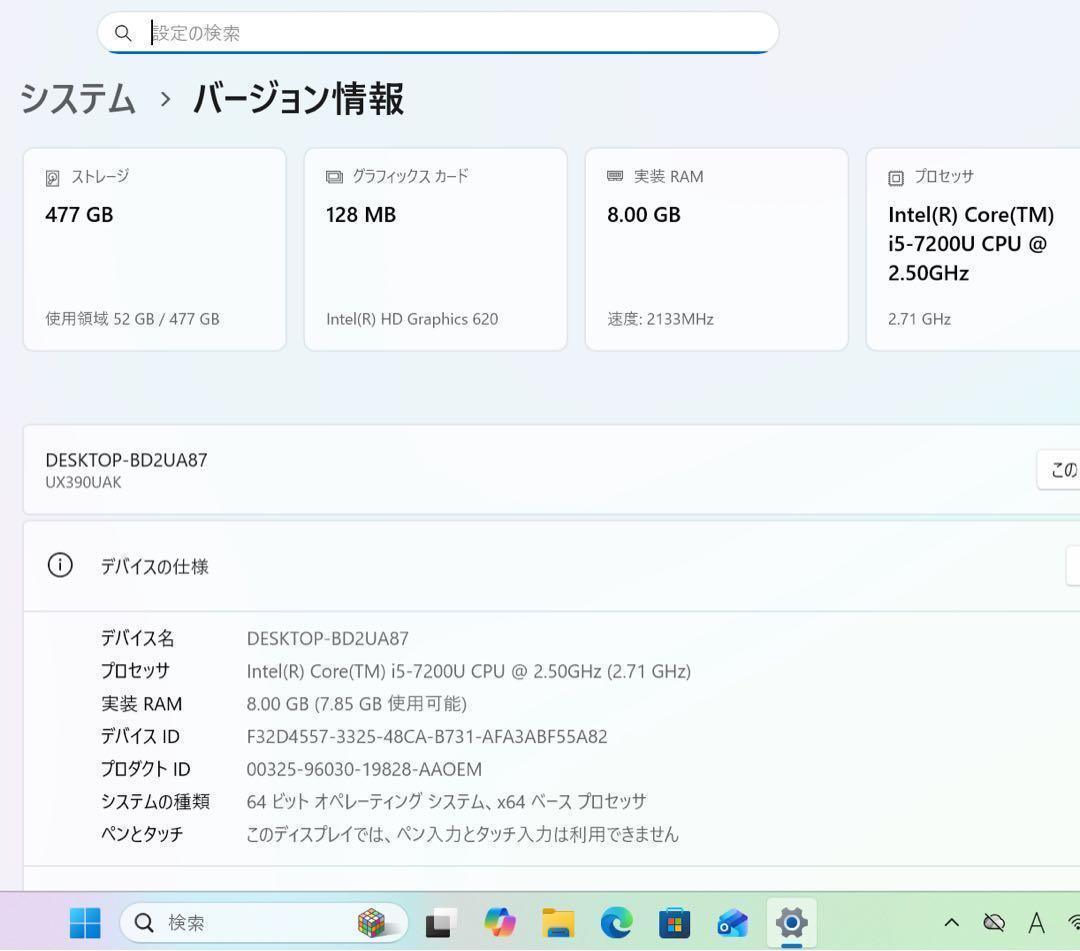
Task: Click the rename PC button next to DESKTOP-BD2UA87
Action: 1063,469
